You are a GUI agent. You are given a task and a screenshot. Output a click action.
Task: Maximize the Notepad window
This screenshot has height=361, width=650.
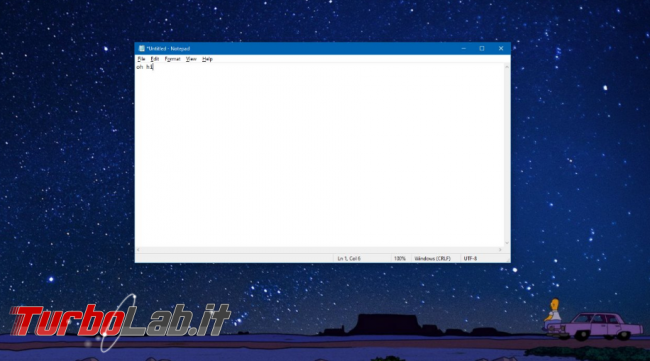(x=482, y=48)
